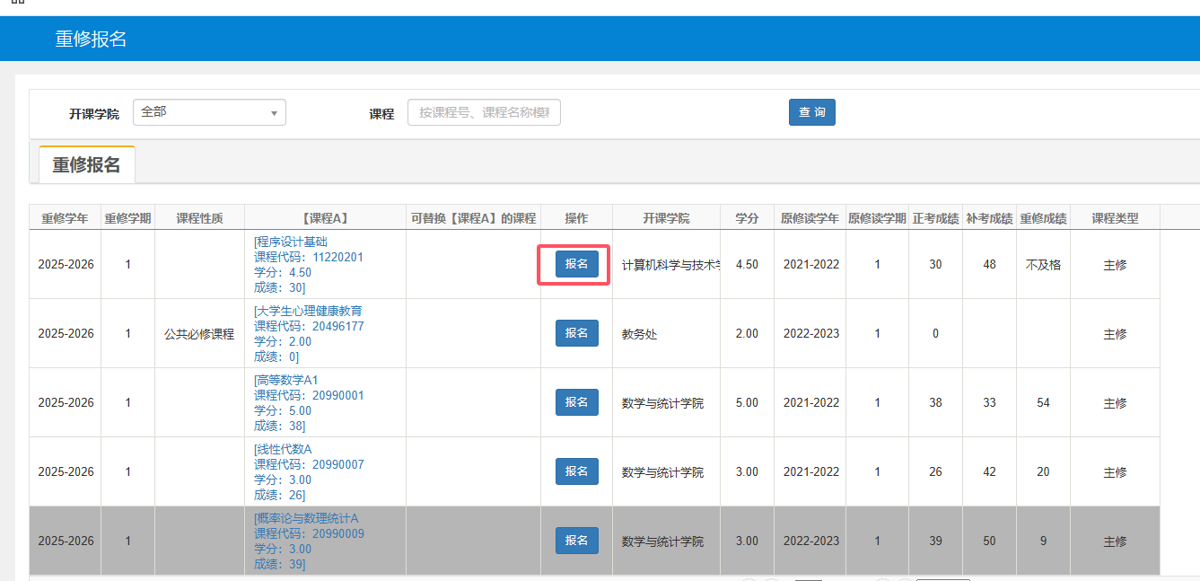Click the 学分 column header
This screenshot has width=1200, height=581.
coord(747,218)
